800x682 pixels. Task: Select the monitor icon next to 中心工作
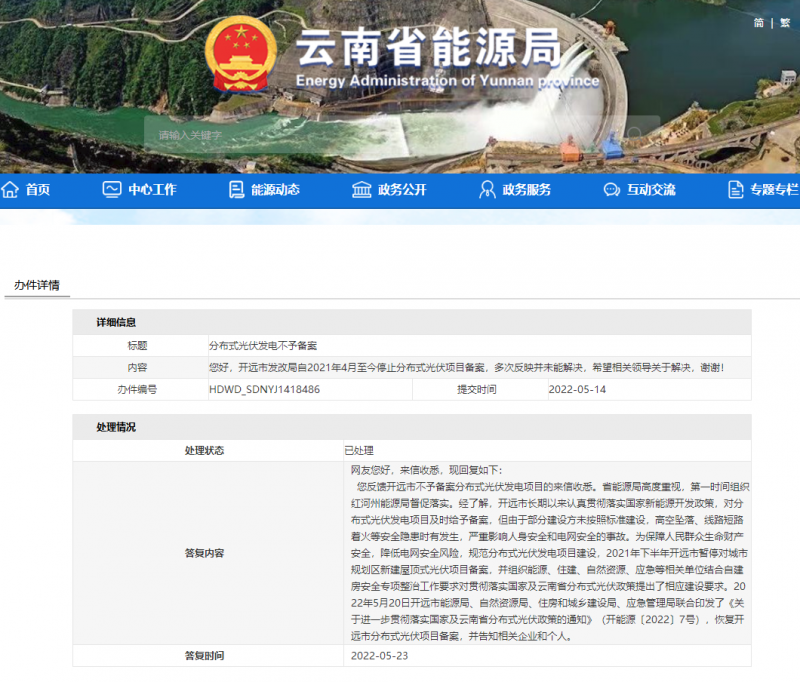pyautogui.click(x=110, y=189)
